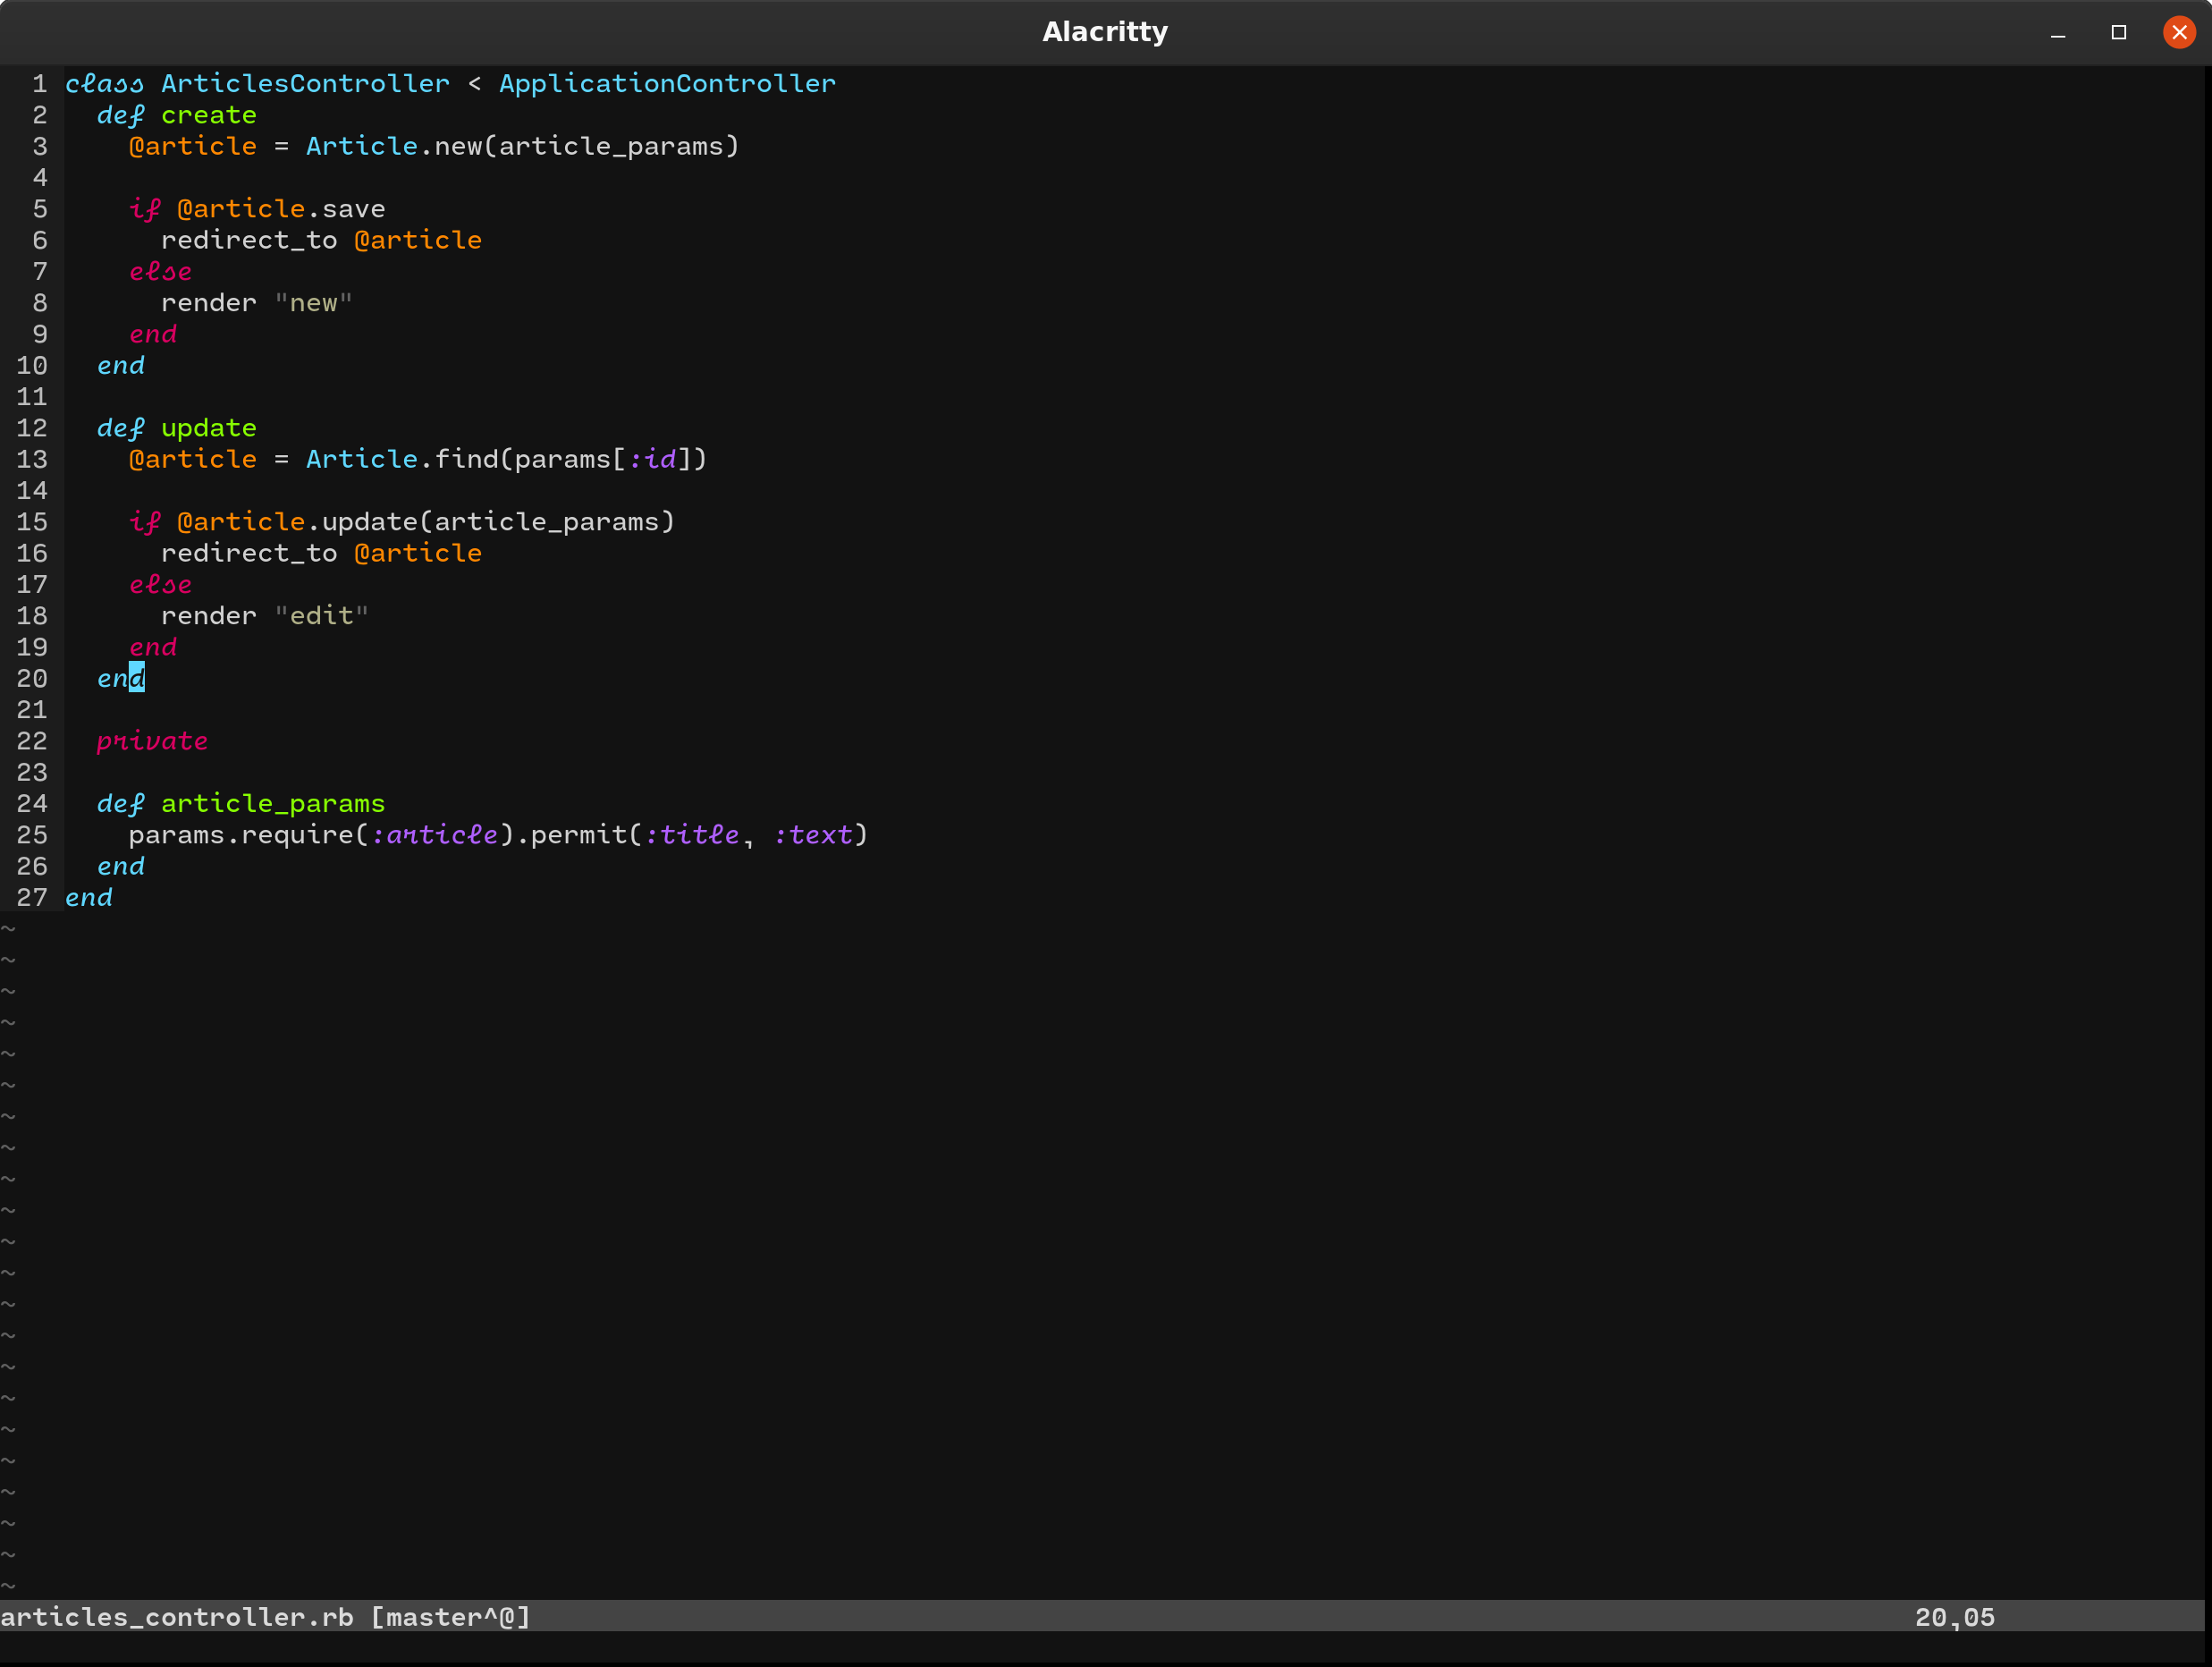Click the :id symbol on line 13
Screen dimensions: 2212x1667
click(x=651, y=459)
